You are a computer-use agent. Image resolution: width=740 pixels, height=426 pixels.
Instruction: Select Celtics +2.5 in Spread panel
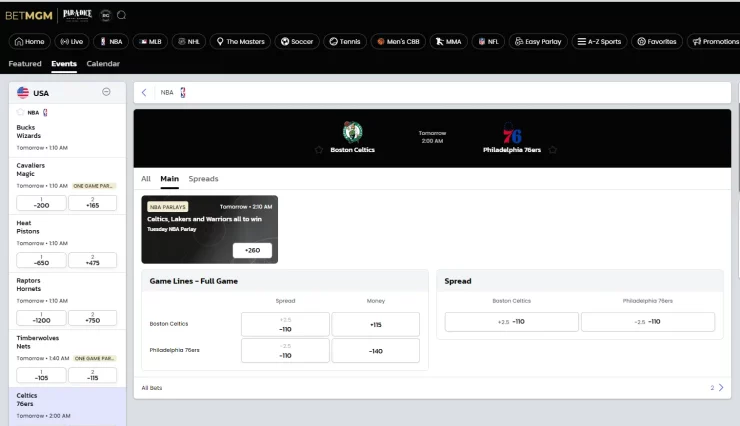click(x=512, y=322)
